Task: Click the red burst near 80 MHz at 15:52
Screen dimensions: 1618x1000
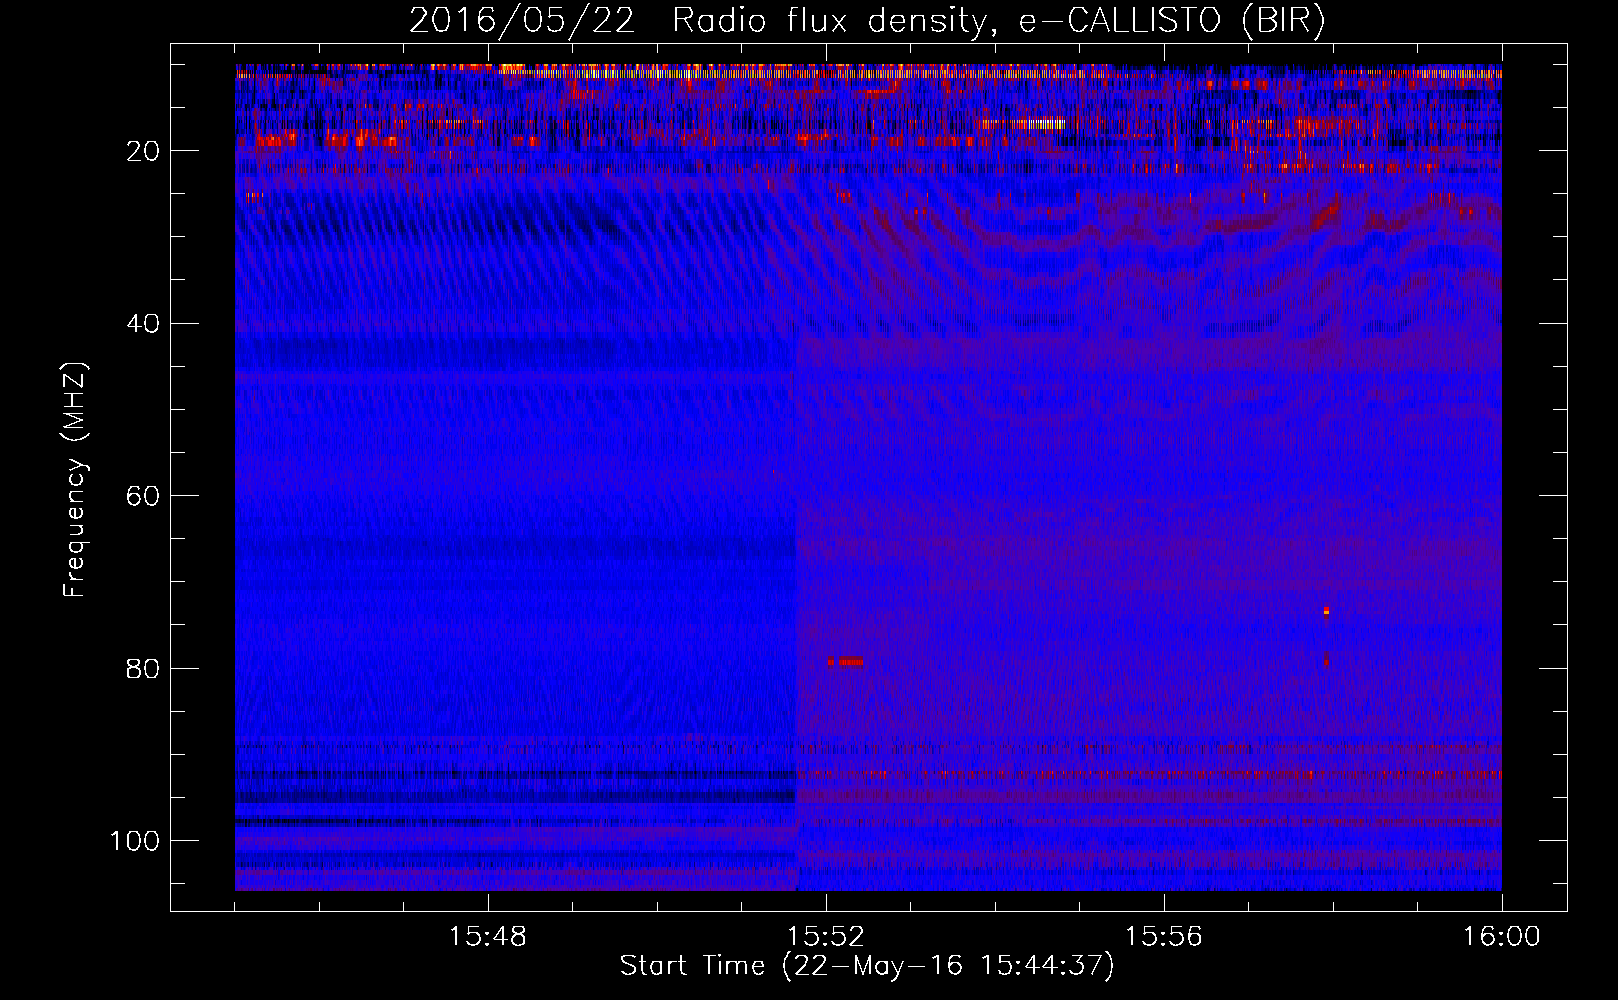Action: [x=846, y=662]
